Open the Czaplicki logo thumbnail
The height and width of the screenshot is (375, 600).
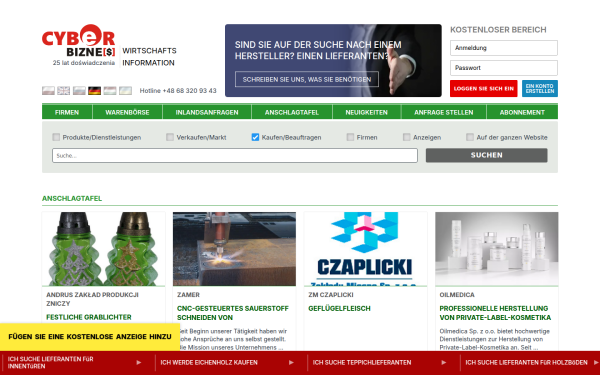(366, 249)
